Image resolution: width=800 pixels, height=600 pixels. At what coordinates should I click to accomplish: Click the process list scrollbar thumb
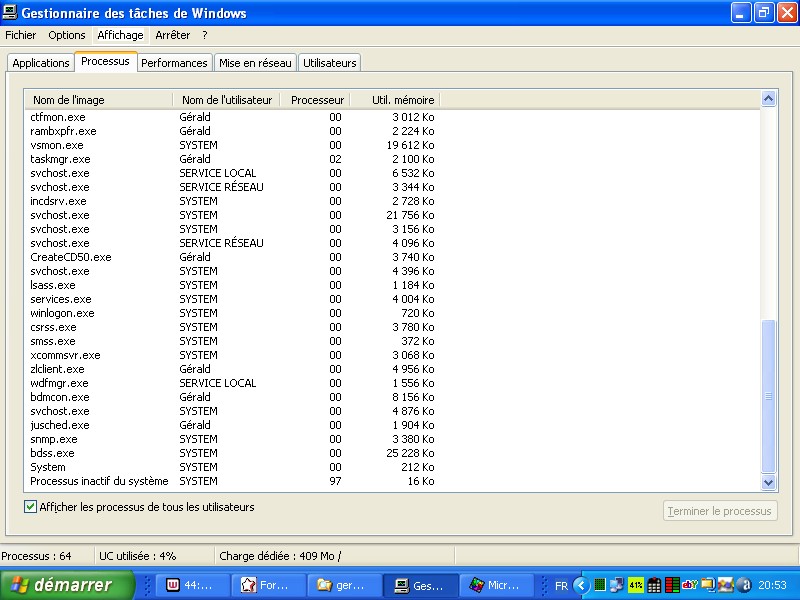click(768, 396)
